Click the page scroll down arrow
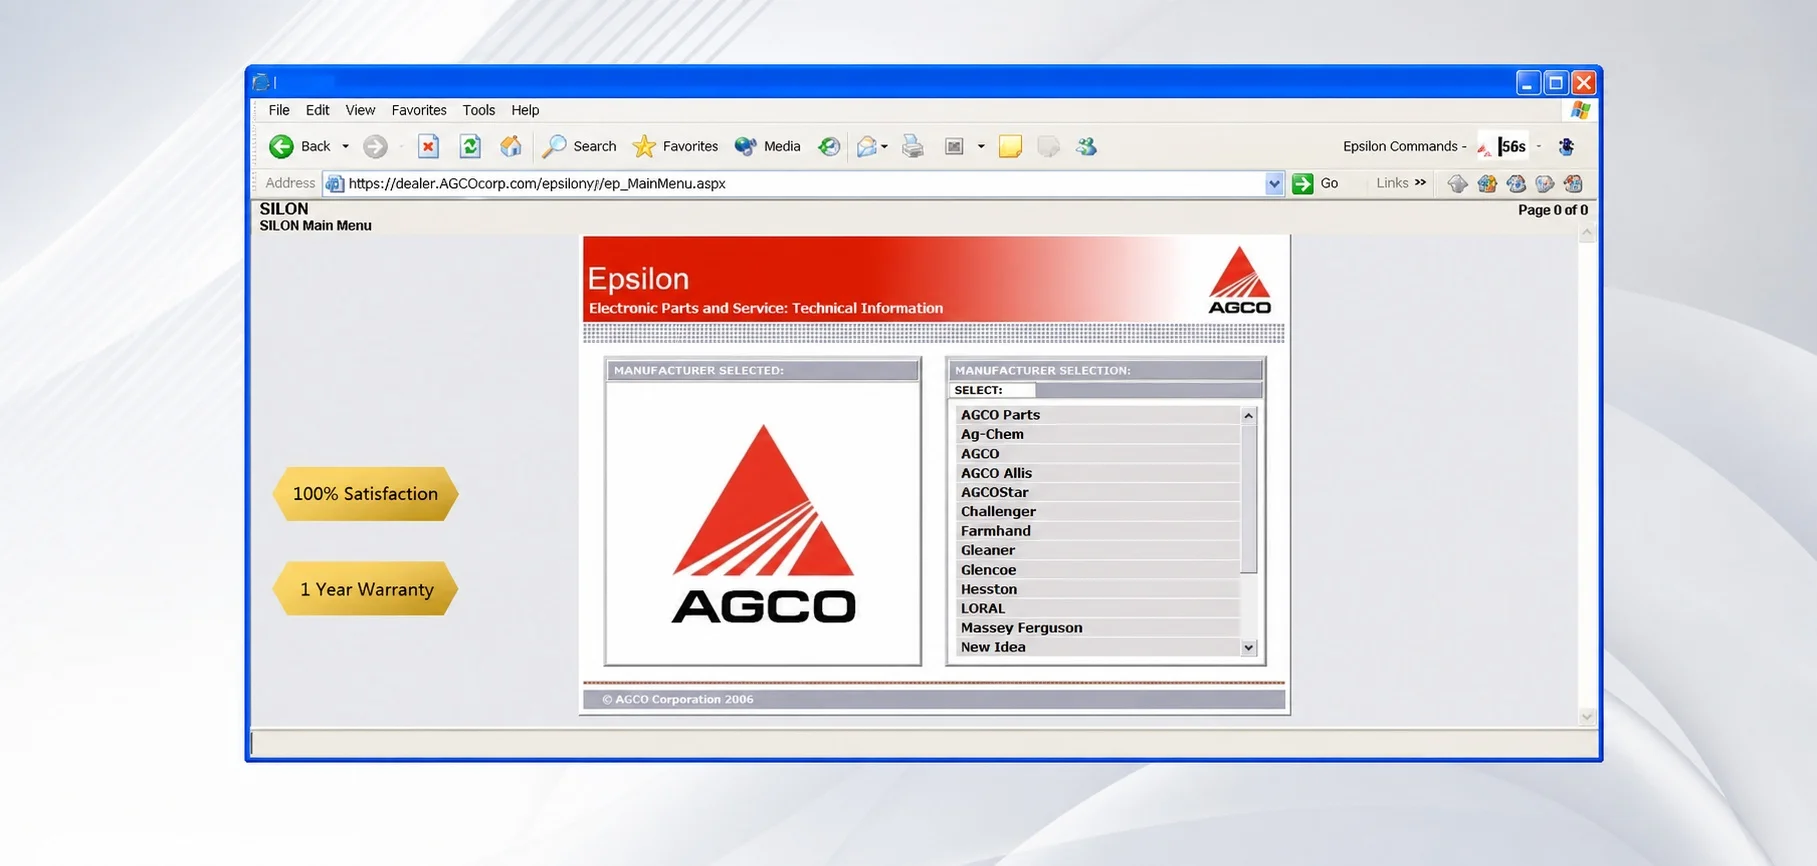Image resolution: width=1817 pixels, height=866 pixels. (1587, 716)
